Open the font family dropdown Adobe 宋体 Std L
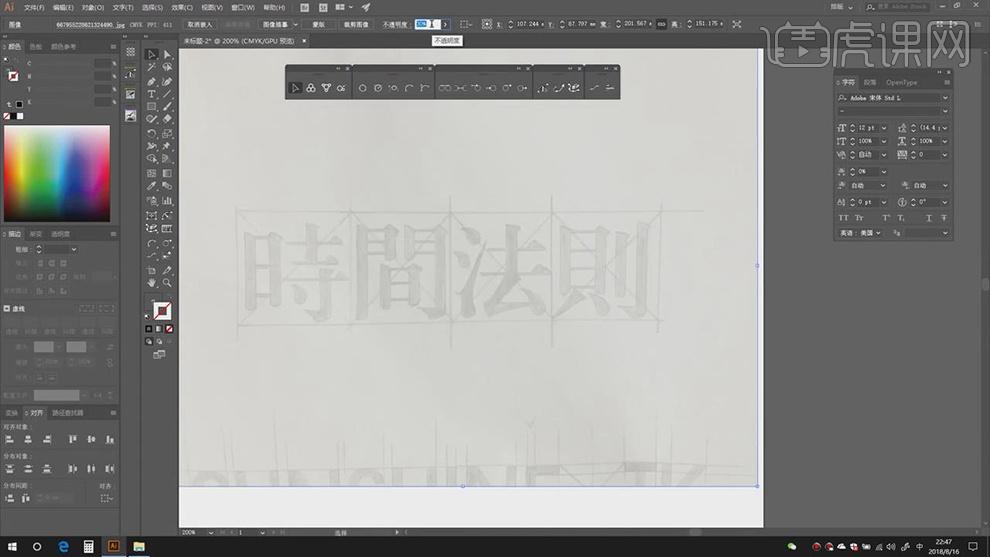This screenshot has height=557, width=990. pyautogui.click(x=945, y=98)
